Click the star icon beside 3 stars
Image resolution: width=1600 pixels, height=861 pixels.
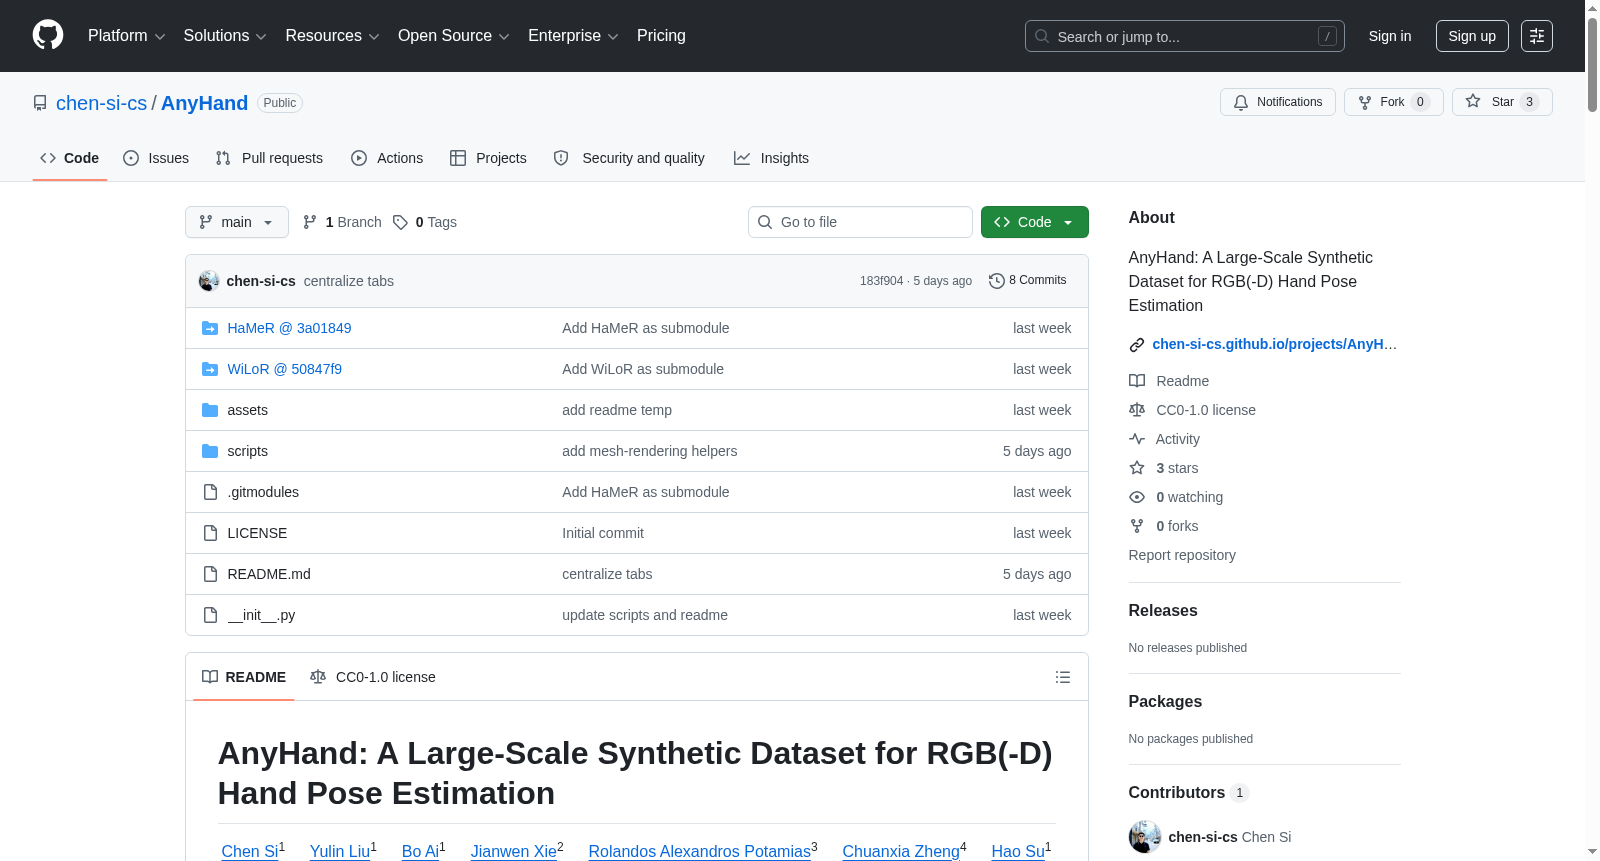coord(1137,468)
